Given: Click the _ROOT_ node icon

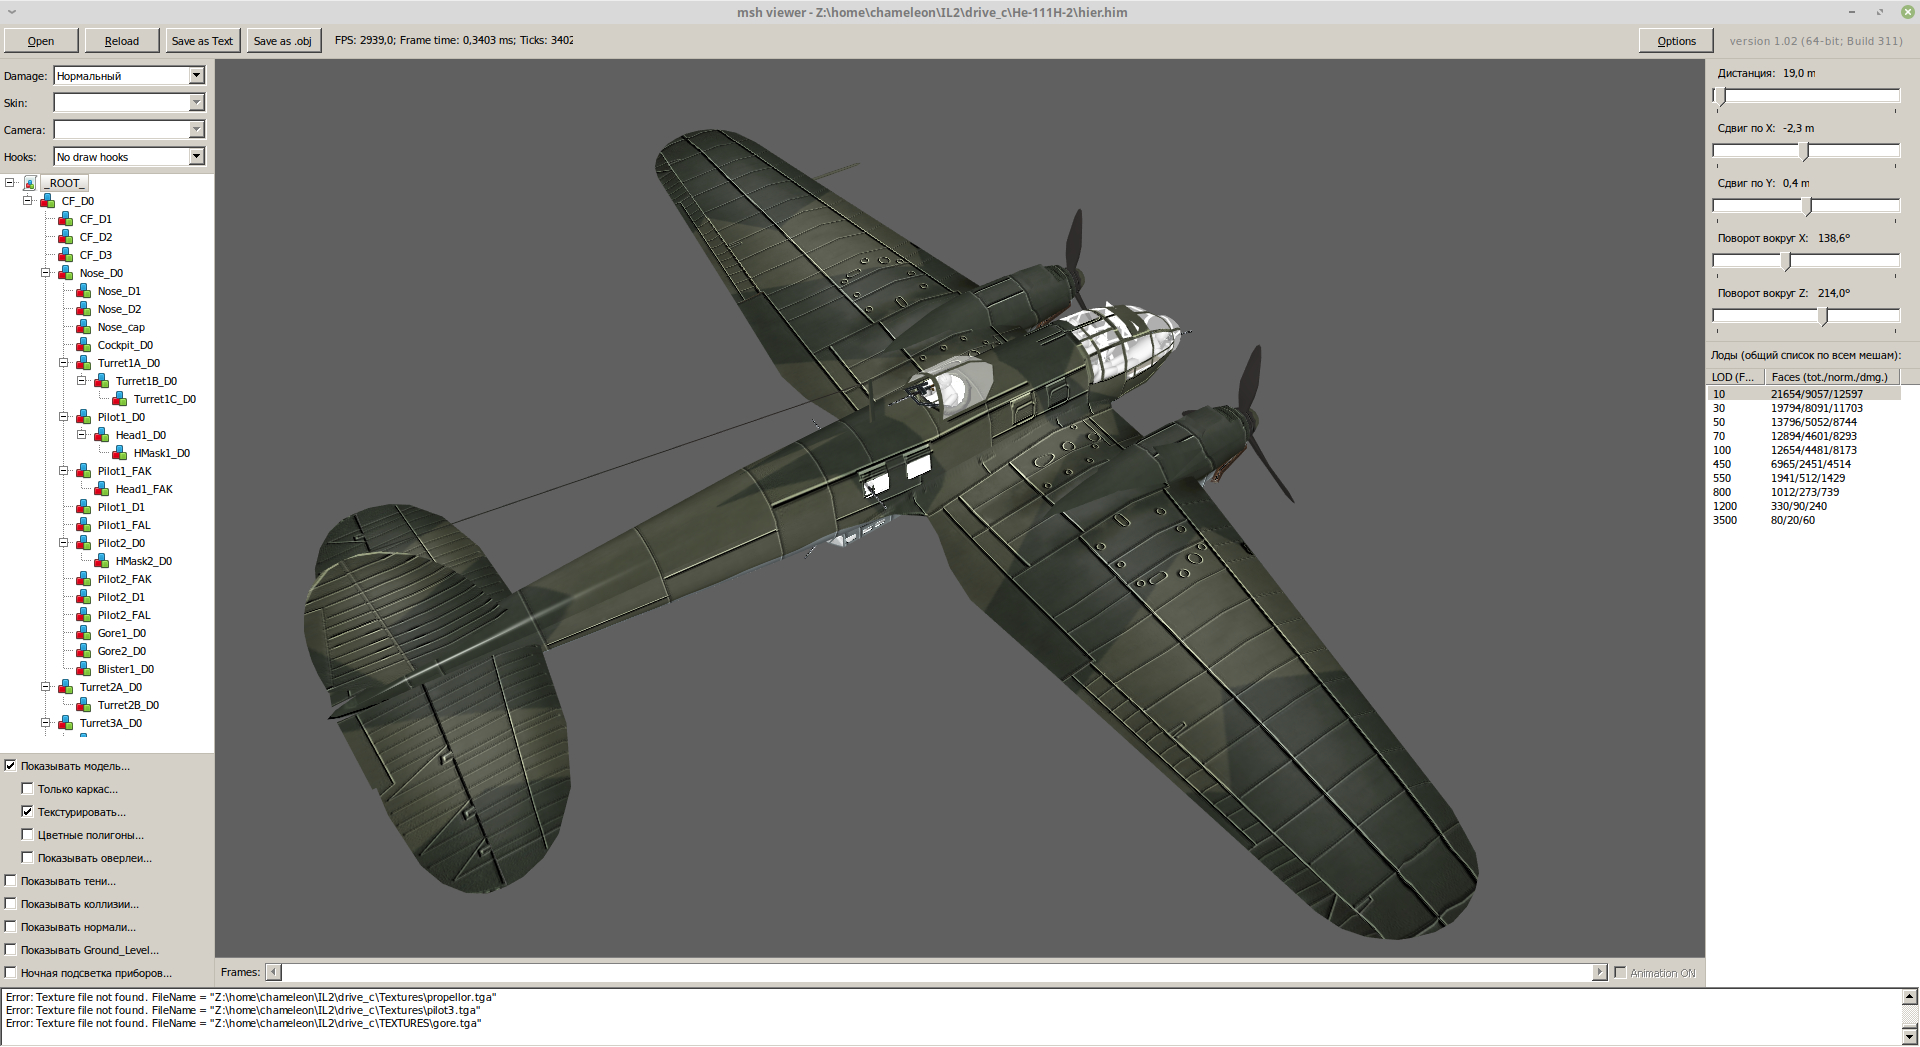Looking at the screenshot, I should coord(30,183).
